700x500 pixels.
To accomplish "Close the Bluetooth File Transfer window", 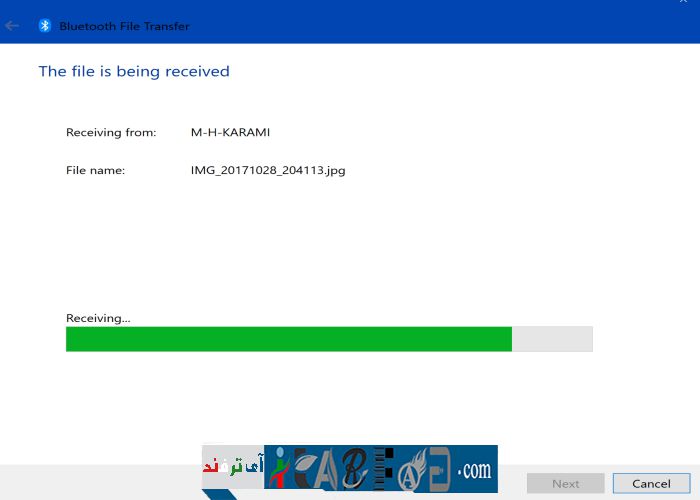I will click(x=683, y=3).
